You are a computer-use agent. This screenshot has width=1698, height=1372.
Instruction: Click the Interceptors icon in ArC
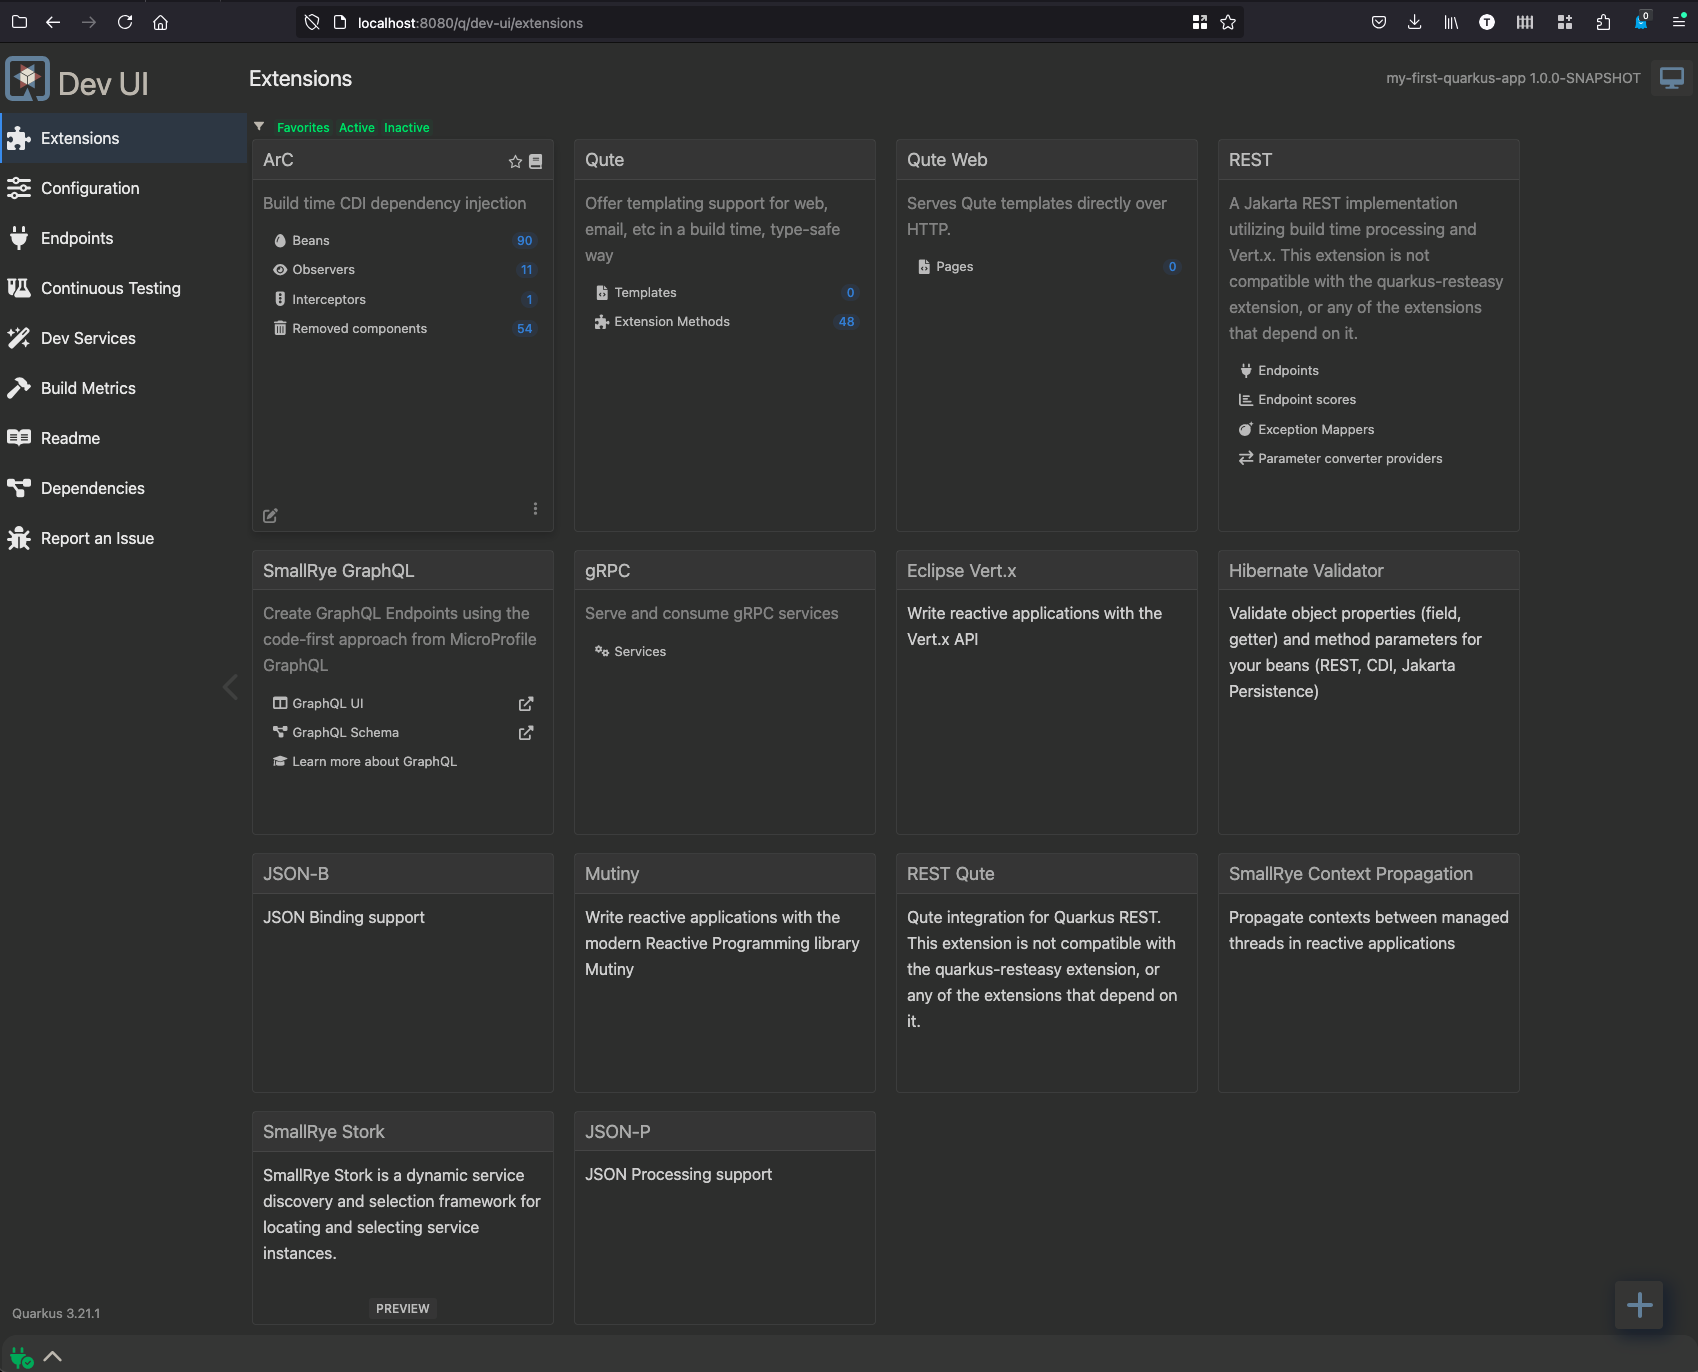coord(280,299)
